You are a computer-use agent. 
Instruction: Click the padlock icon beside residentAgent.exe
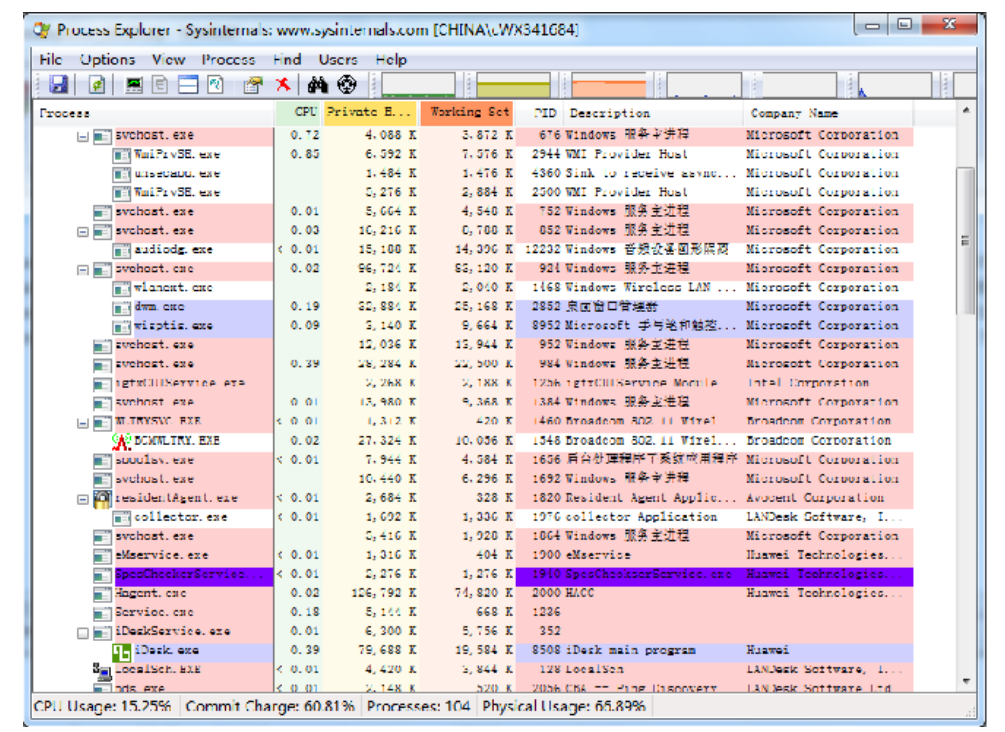click(x=102, y=499)
